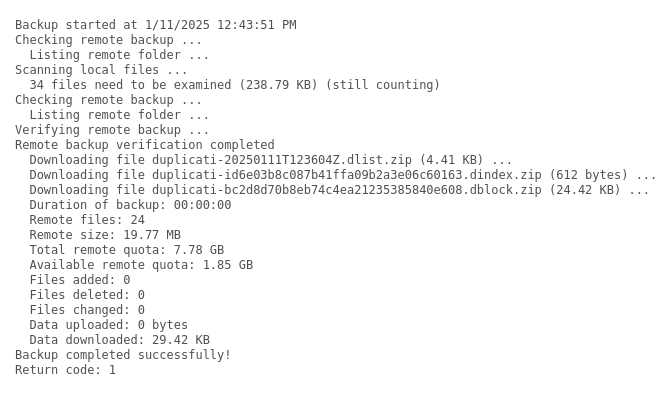Click the 'Verifying remote backup' line
This screenshot has height=396, width=666.
click(x=112, y=130)
